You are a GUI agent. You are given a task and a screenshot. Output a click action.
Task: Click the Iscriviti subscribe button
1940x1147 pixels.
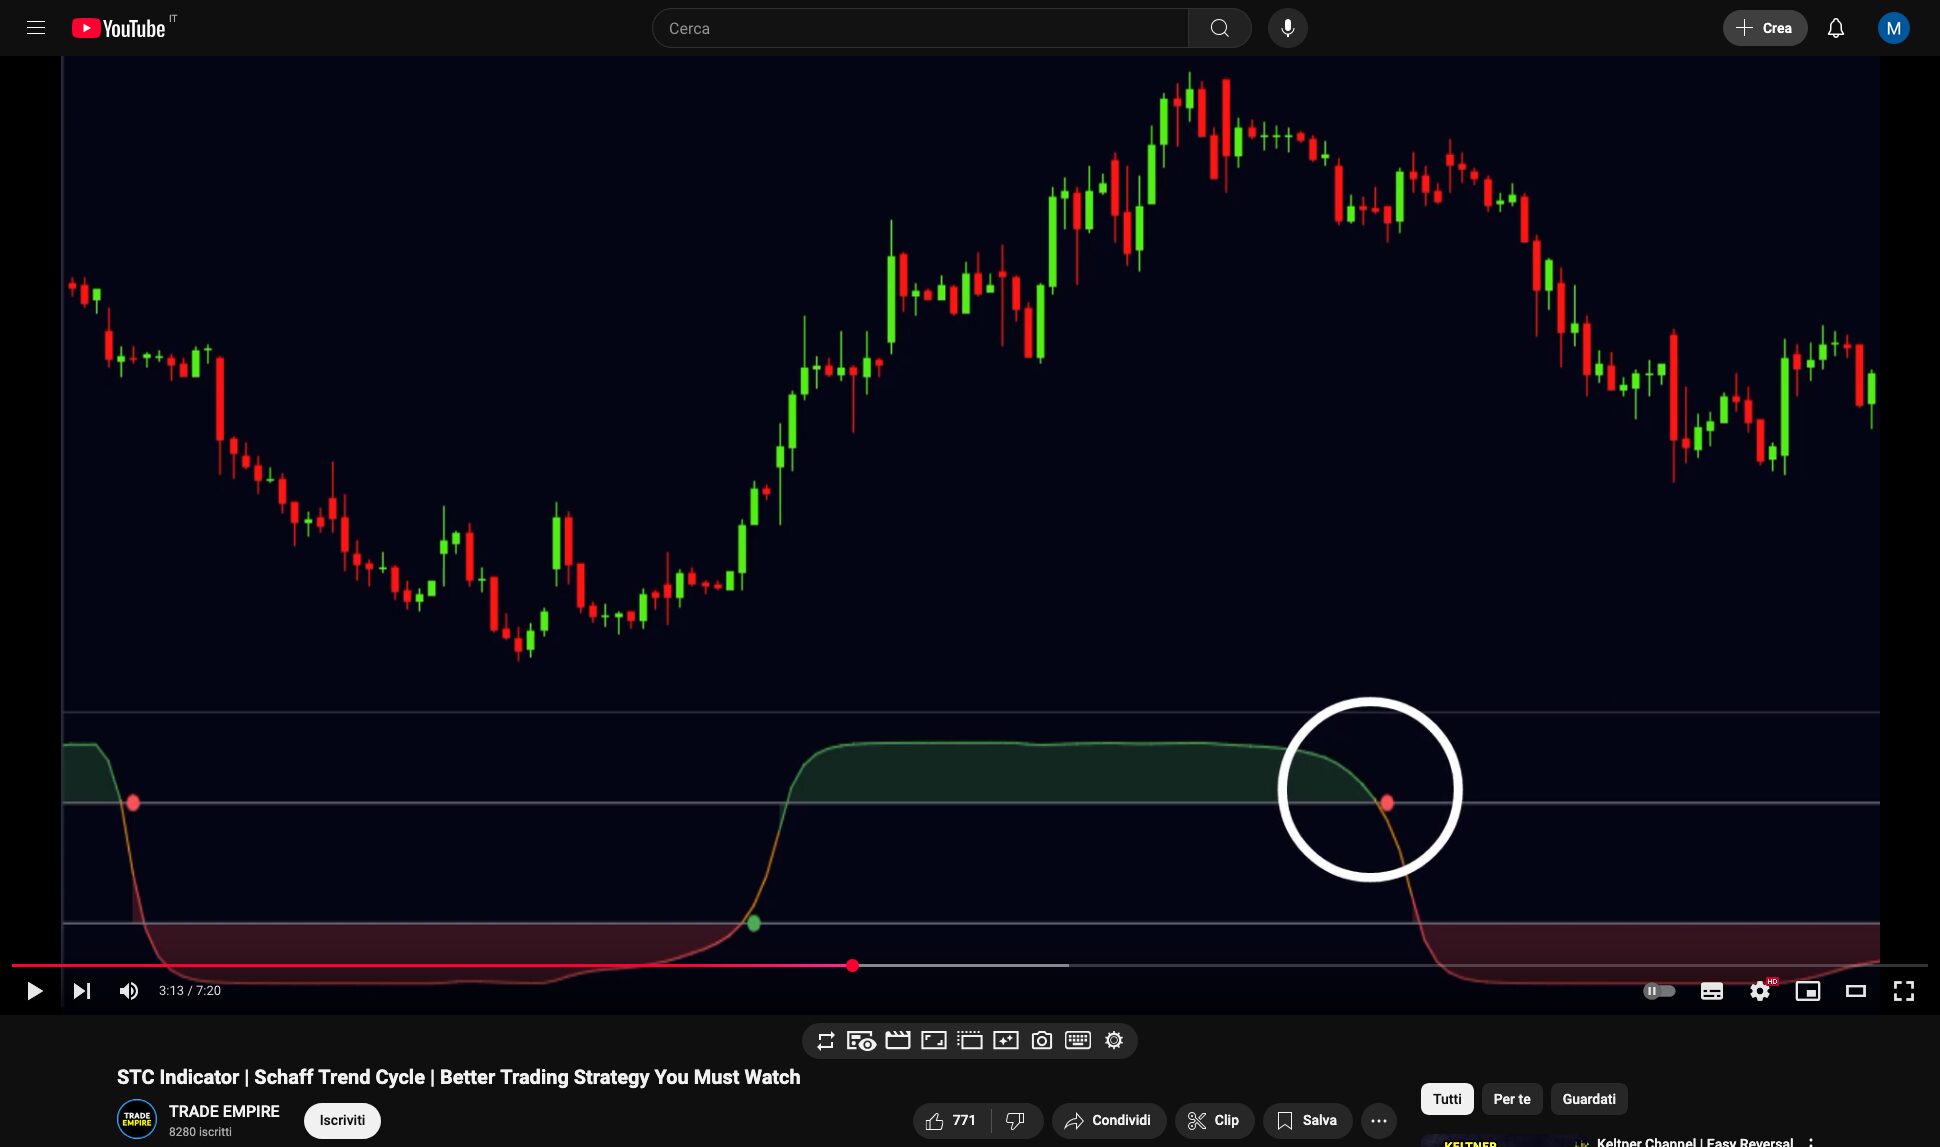coord(342,1120)
